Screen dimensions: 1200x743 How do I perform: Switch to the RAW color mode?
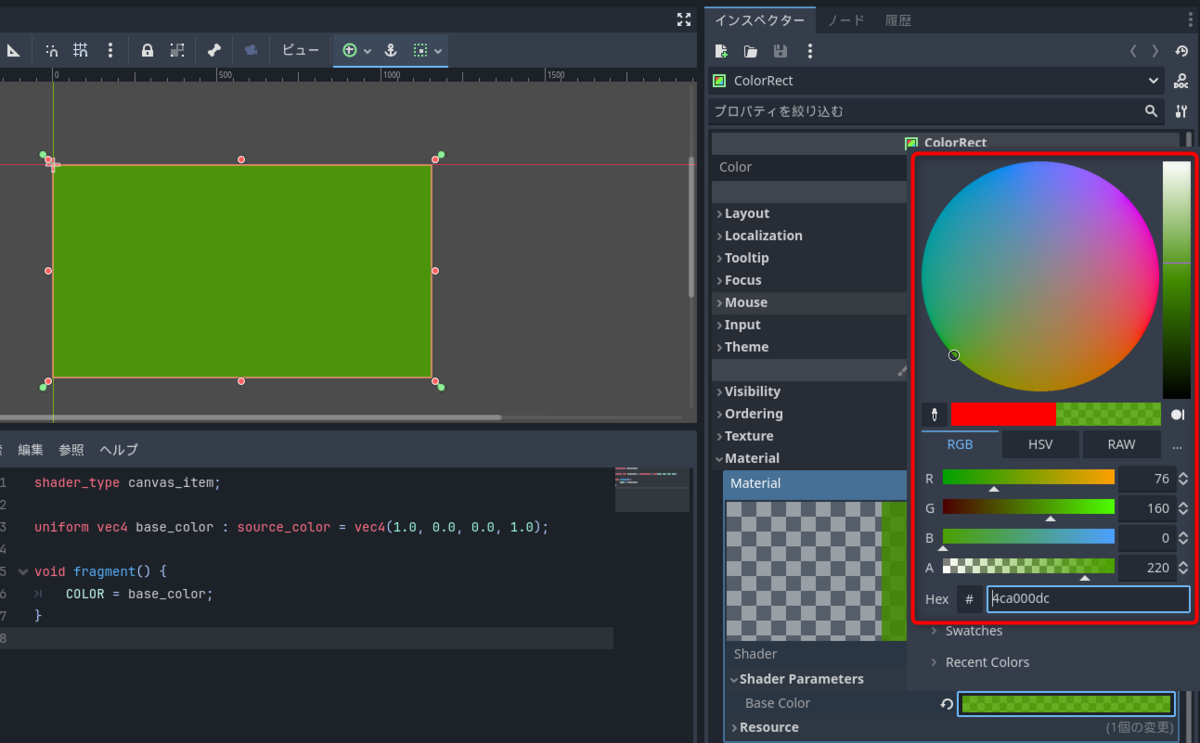click(x=1121, y=443)
